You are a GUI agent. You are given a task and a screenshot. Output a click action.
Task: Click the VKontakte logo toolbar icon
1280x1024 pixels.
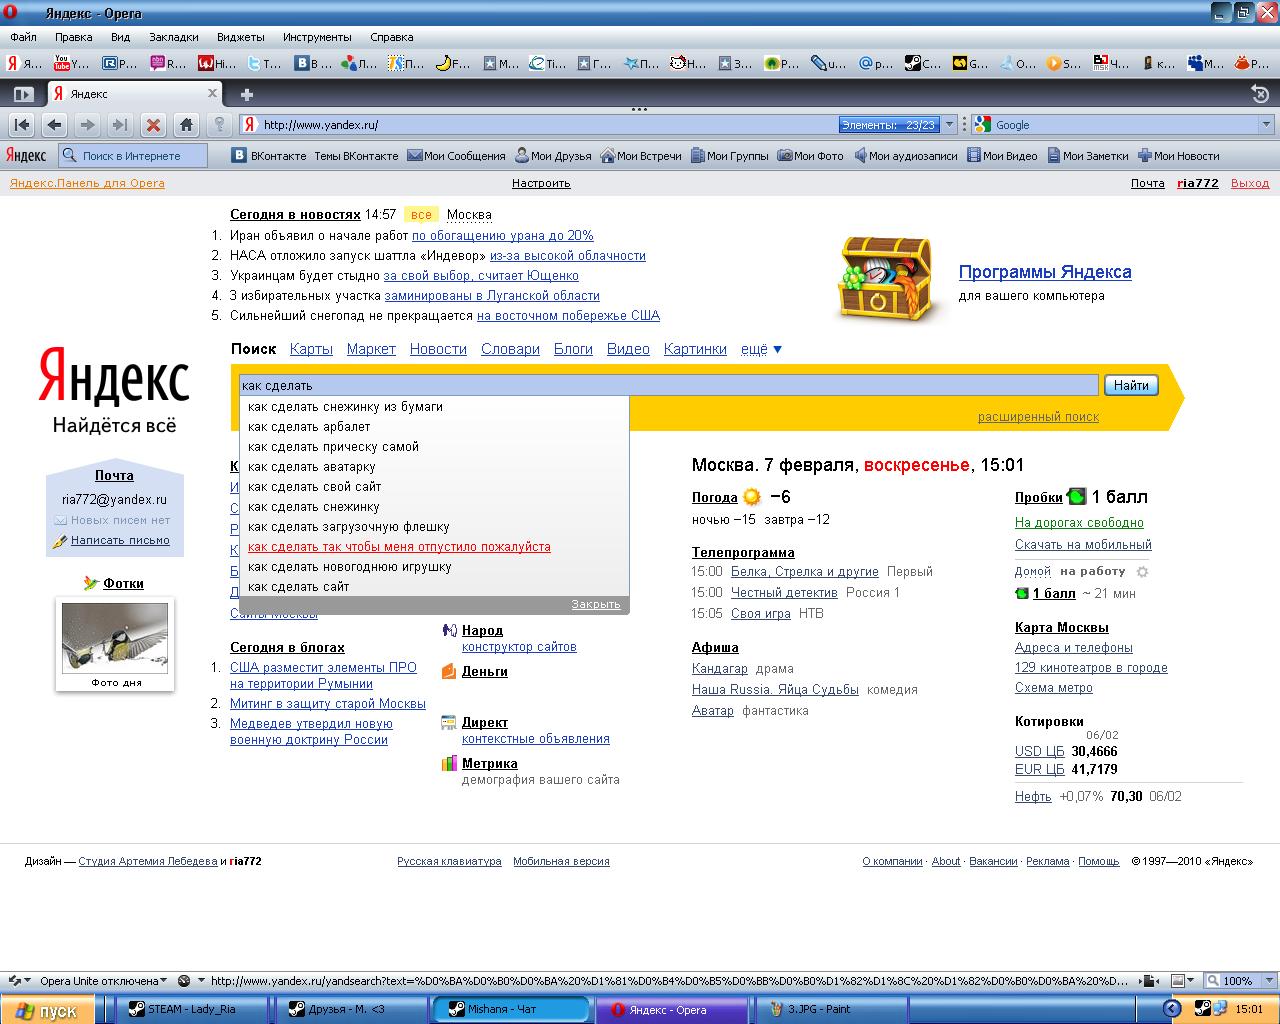(x=239, y=155)
